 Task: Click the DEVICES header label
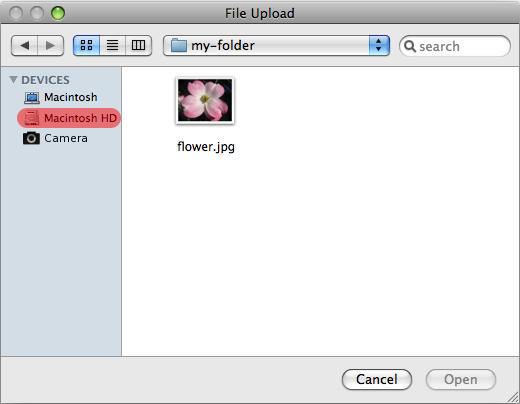pos(45,80)
